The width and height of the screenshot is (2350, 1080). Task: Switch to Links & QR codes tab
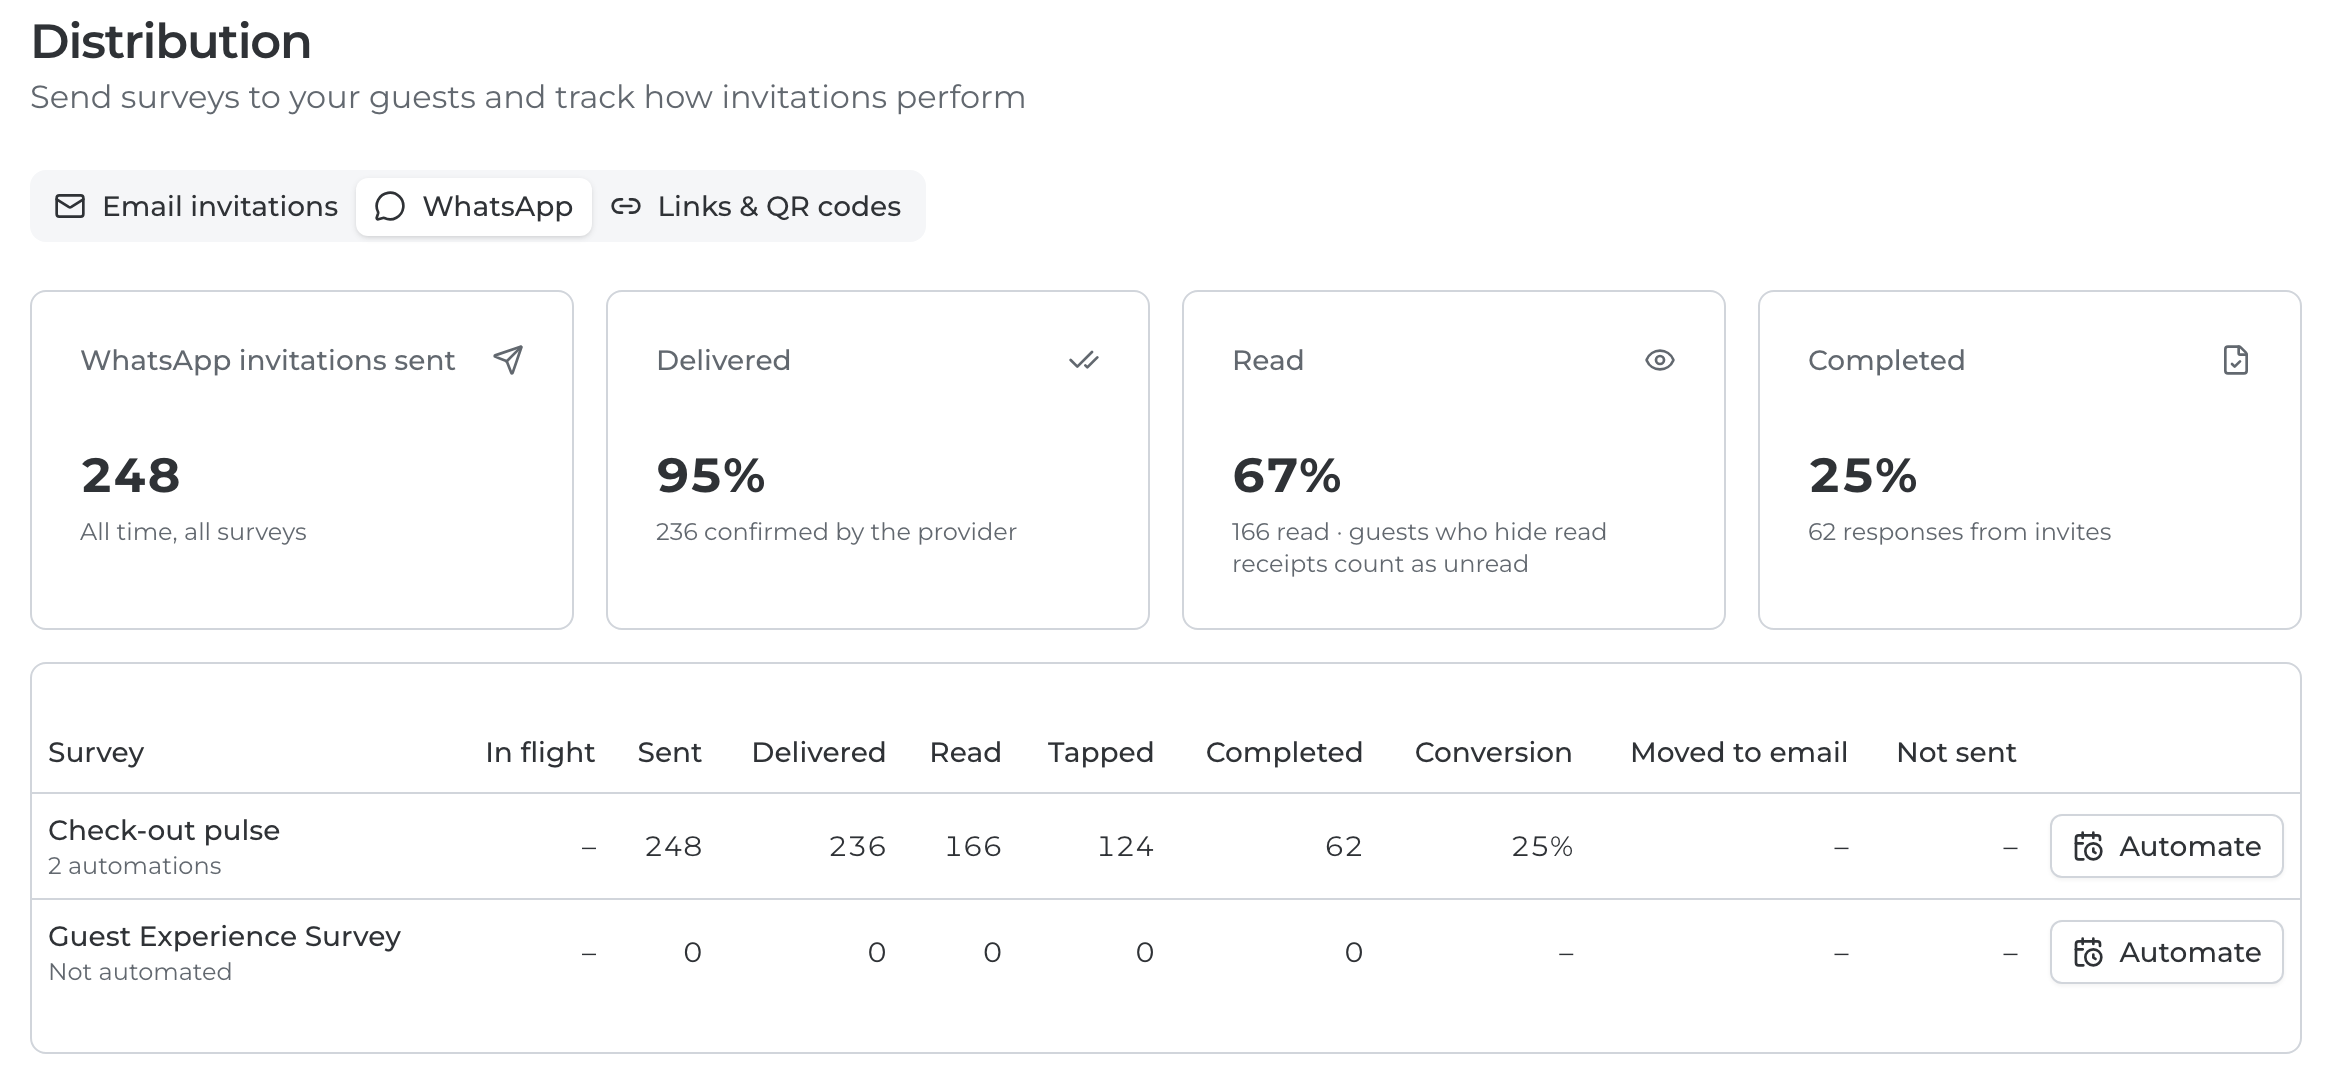756,206
